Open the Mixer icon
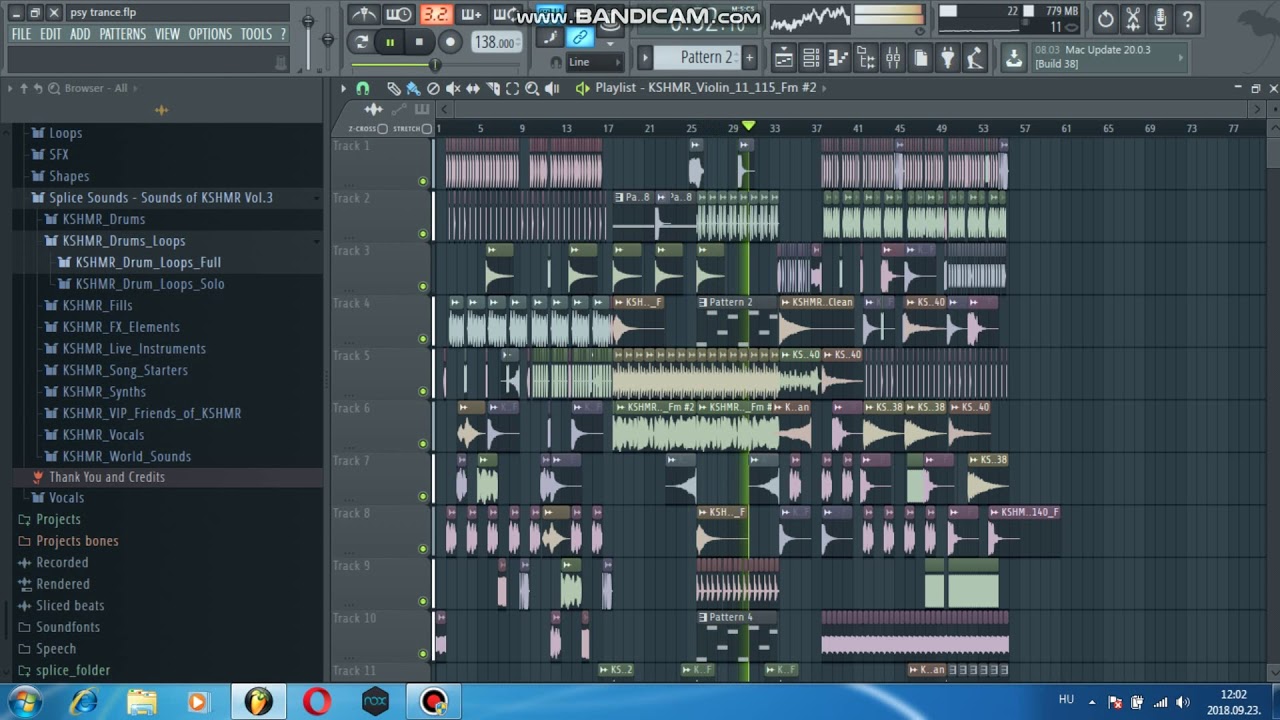The width and height of the screenshot is (1280, 720). [893, 58]
